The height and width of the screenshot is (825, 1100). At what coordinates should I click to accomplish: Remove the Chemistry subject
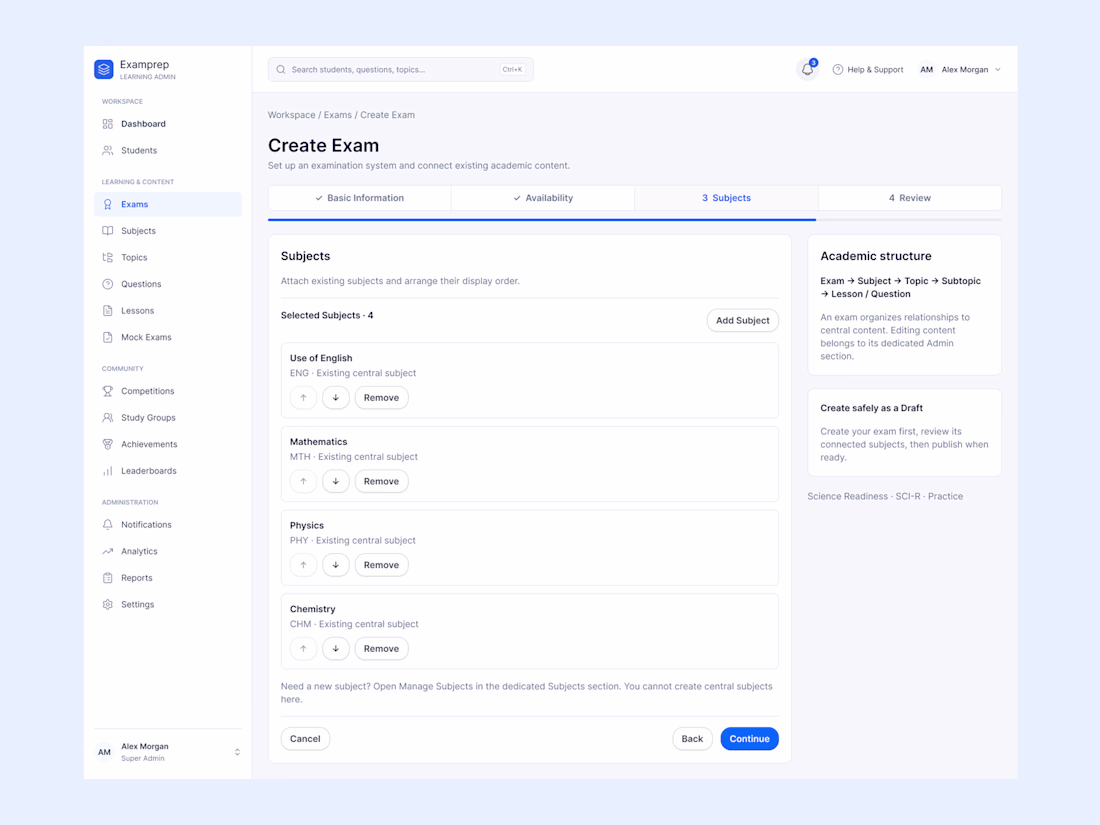[382, 649]
